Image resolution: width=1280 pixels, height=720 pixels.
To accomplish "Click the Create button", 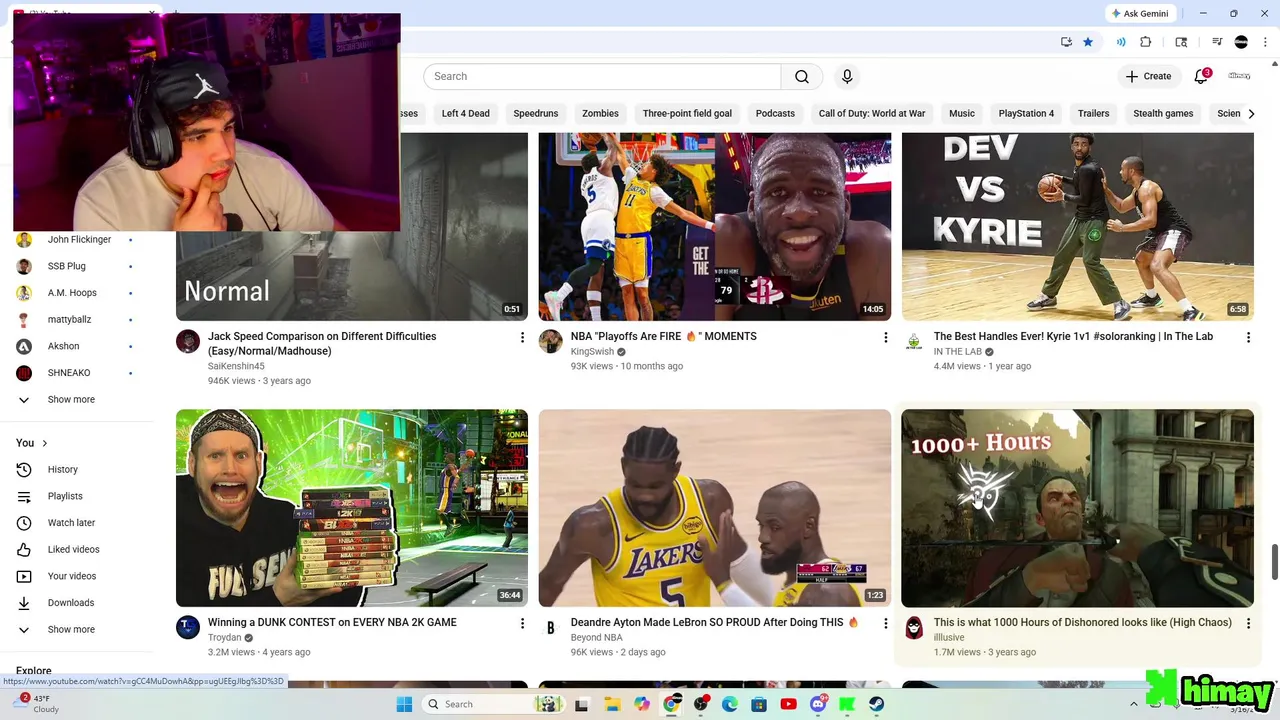I will [1148, 76].
